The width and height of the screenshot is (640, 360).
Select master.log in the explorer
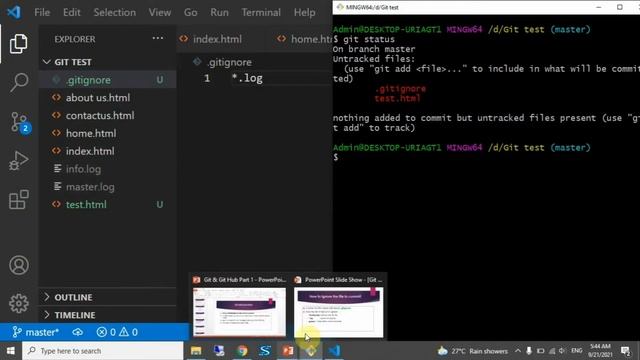[108, 187]
